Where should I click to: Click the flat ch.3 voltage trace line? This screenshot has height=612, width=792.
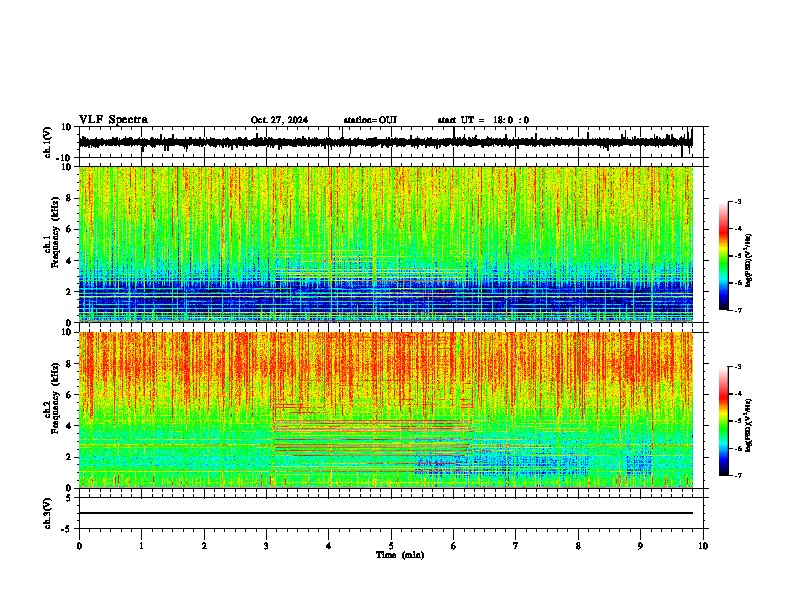coord(385,513)
